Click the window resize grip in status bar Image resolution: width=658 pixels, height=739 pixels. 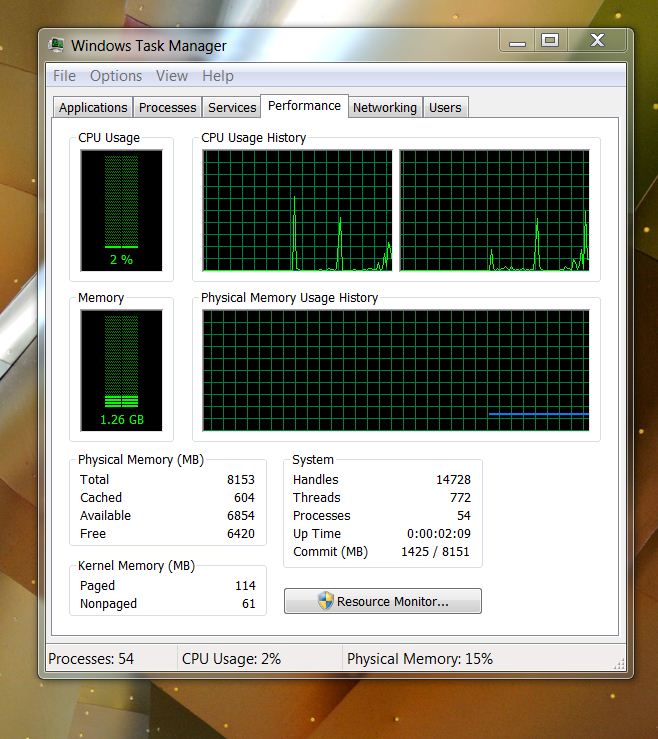tap(619, 664)
